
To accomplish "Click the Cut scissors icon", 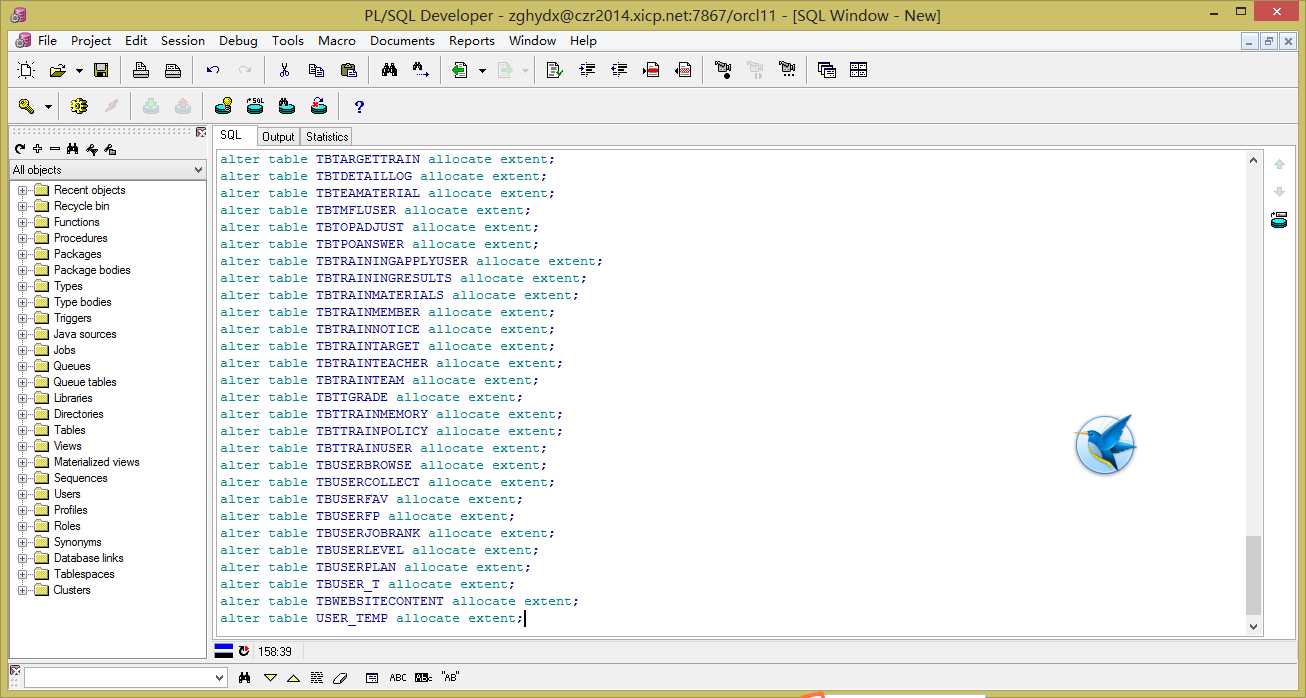I will (x=284, y=70).
